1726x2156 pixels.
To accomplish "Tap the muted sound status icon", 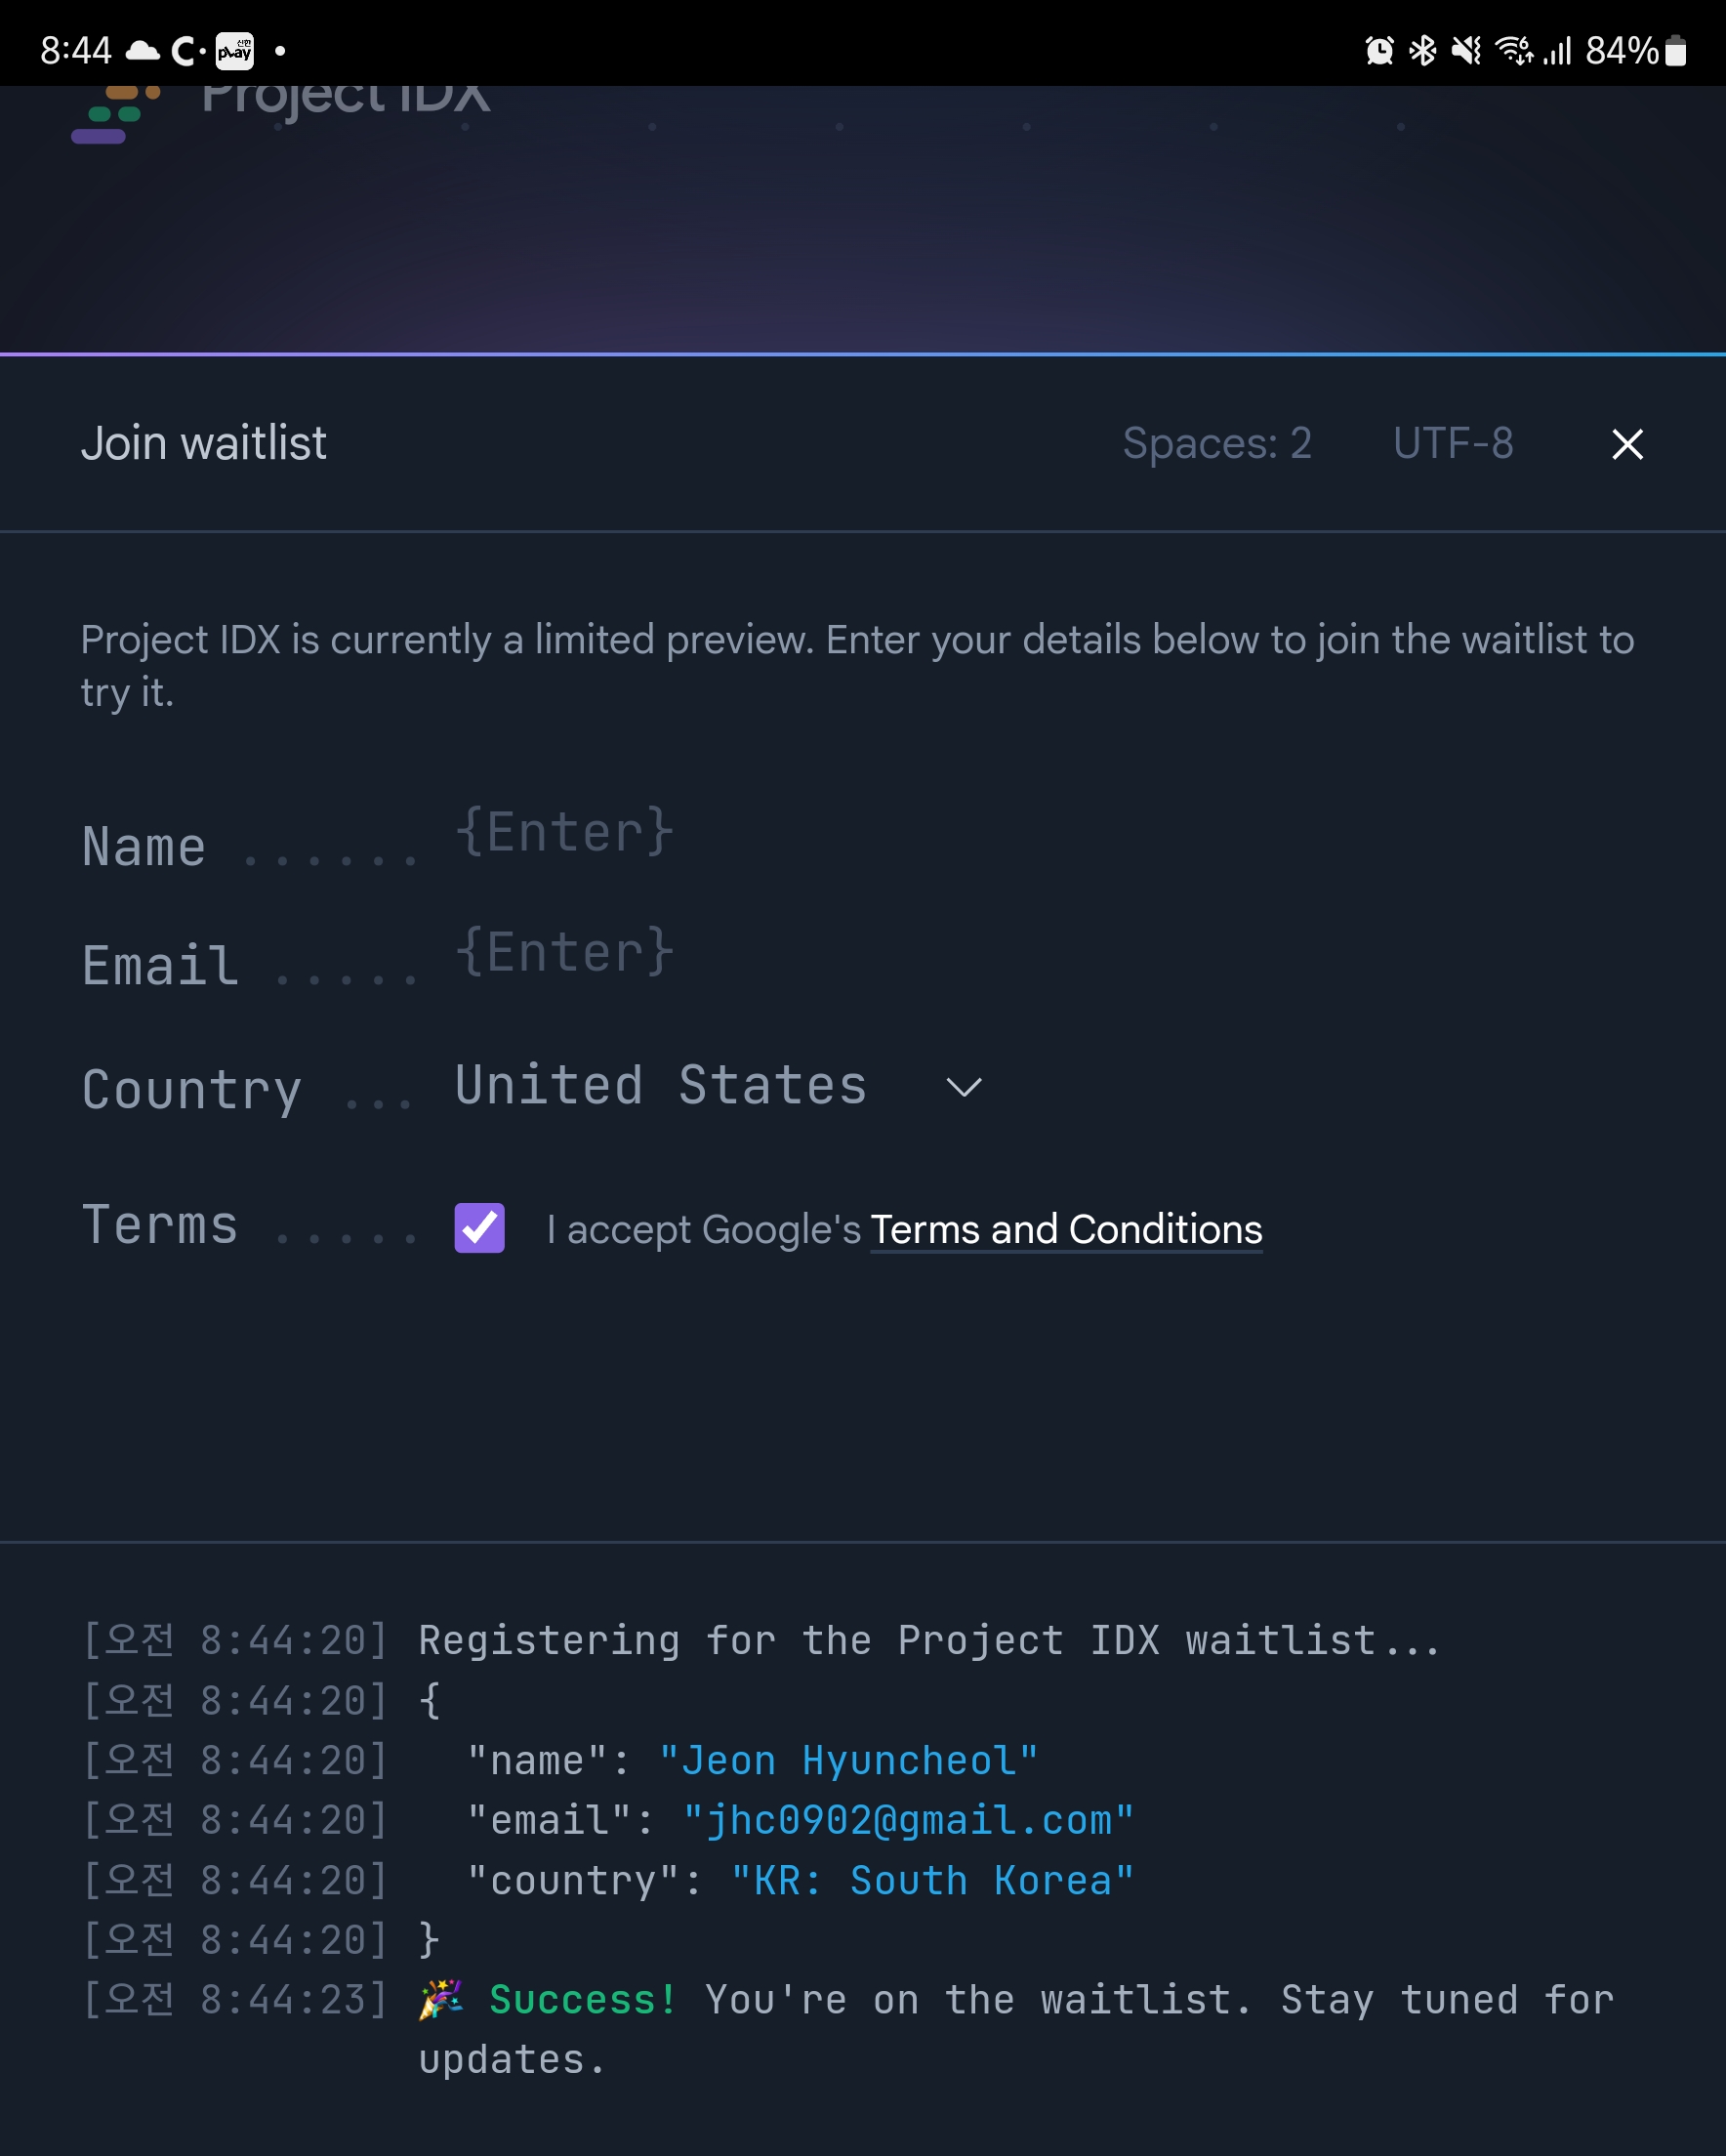I will coord(1466,50).
